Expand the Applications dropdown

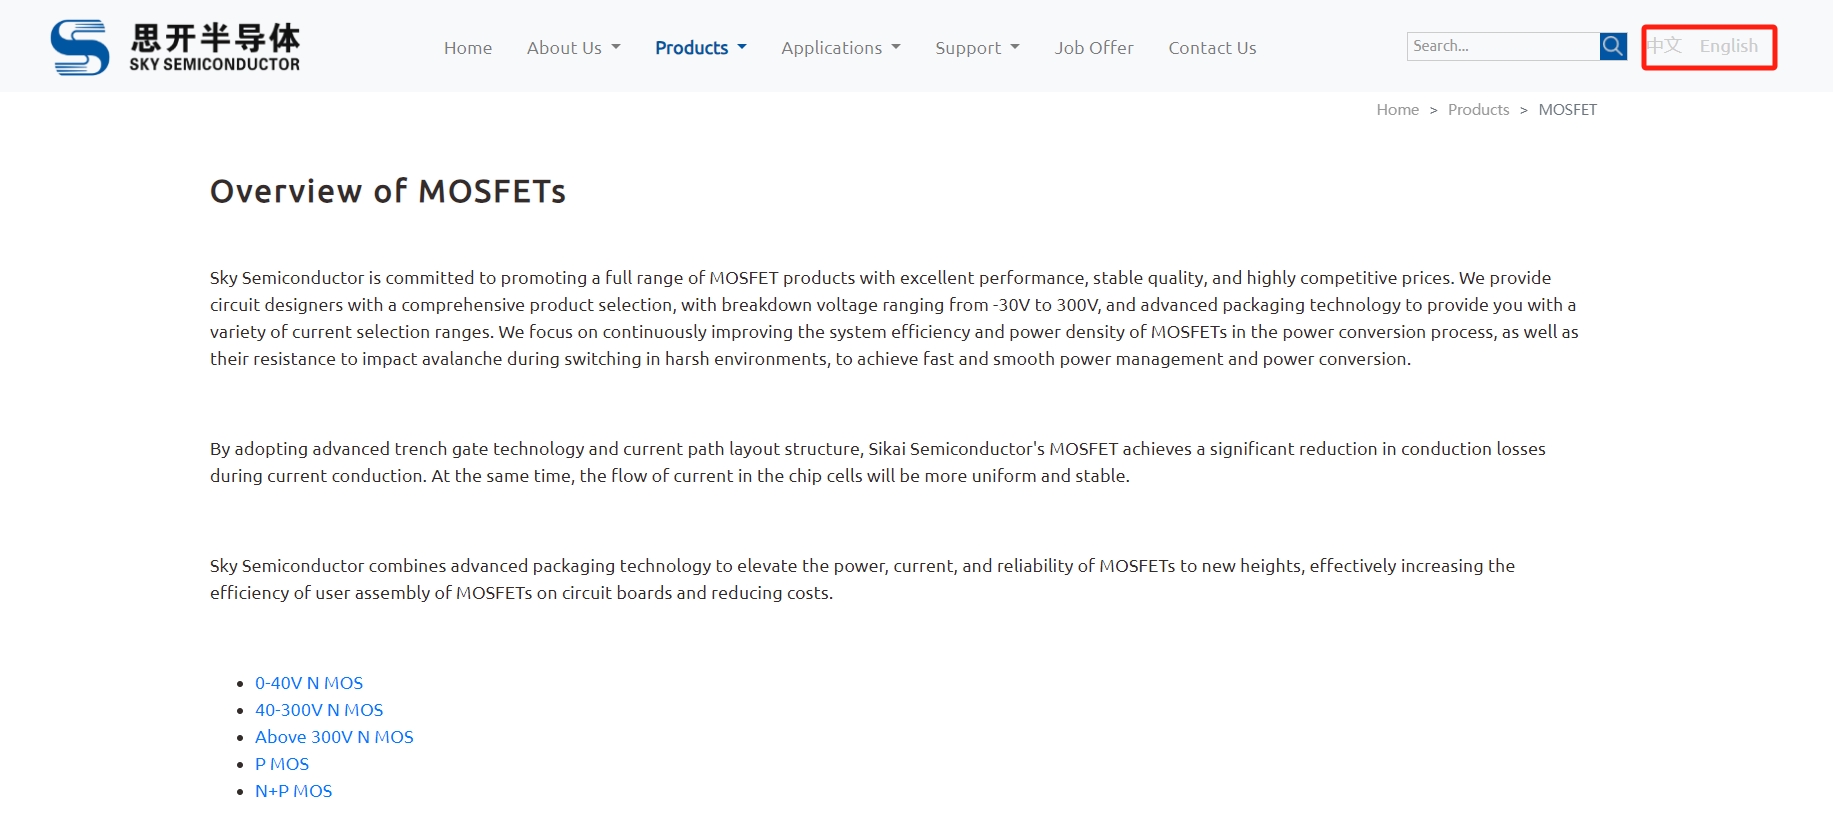click(840, 48)
